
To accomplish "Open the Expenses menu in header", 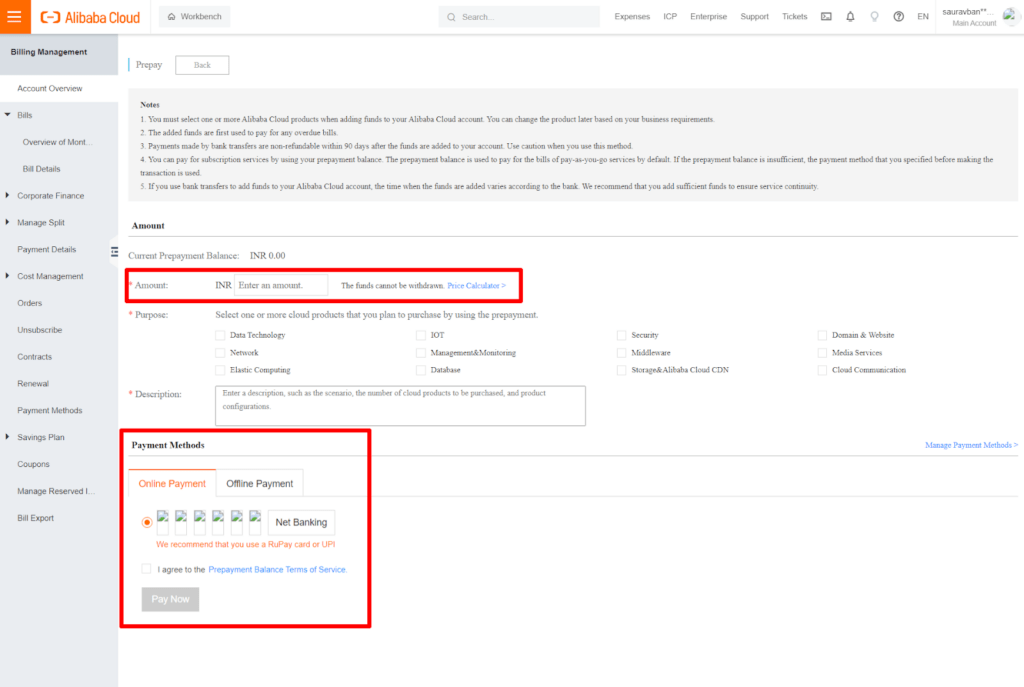I will pos(631,17).
